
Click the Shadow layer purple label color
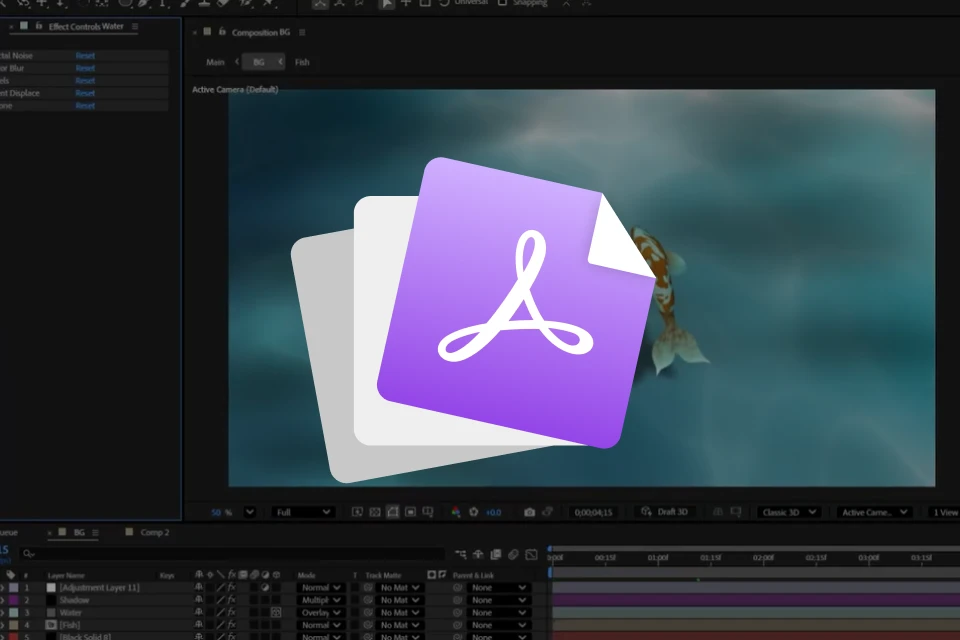point(13,600)
